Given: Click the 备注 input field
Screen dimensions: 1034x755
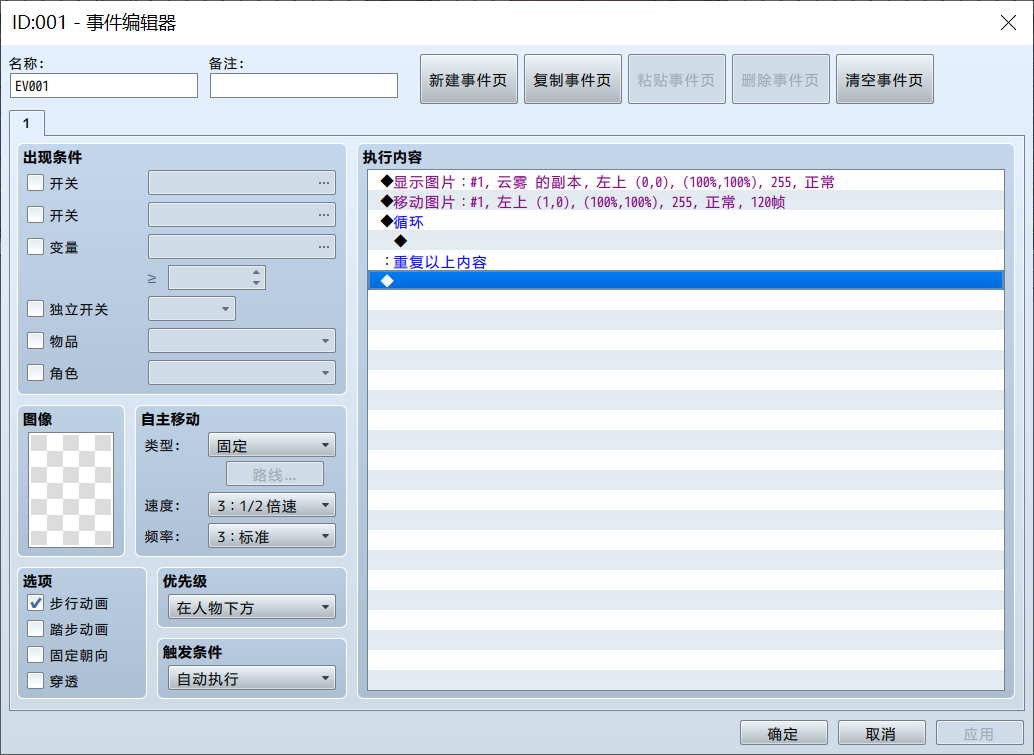Looking at the screenshot, I should click(304, 86).
